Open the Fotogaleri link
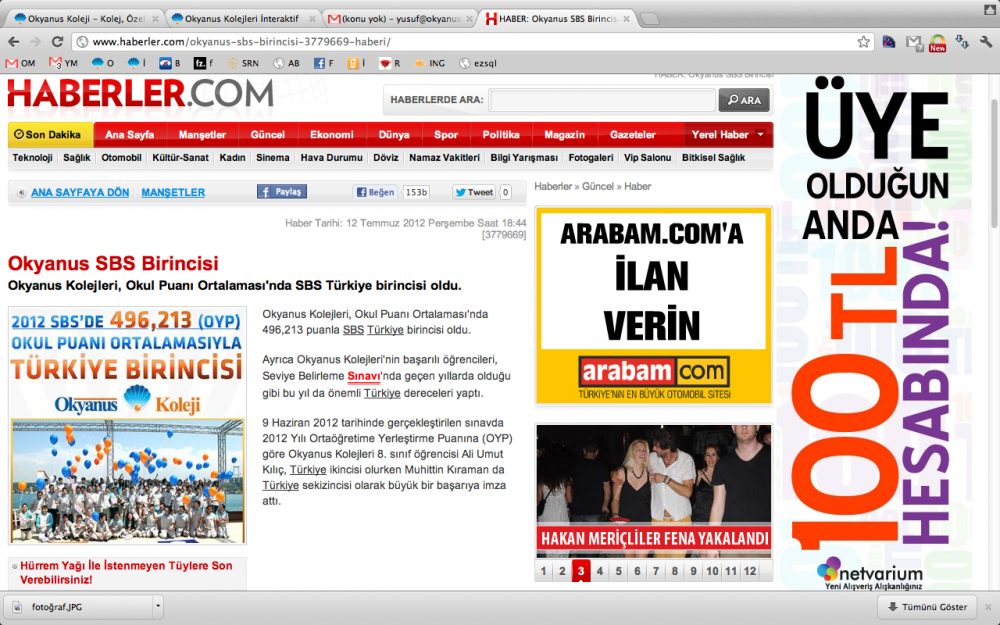Image resolution: width=1000 pixels, height=625 pixels. (591, 158)
